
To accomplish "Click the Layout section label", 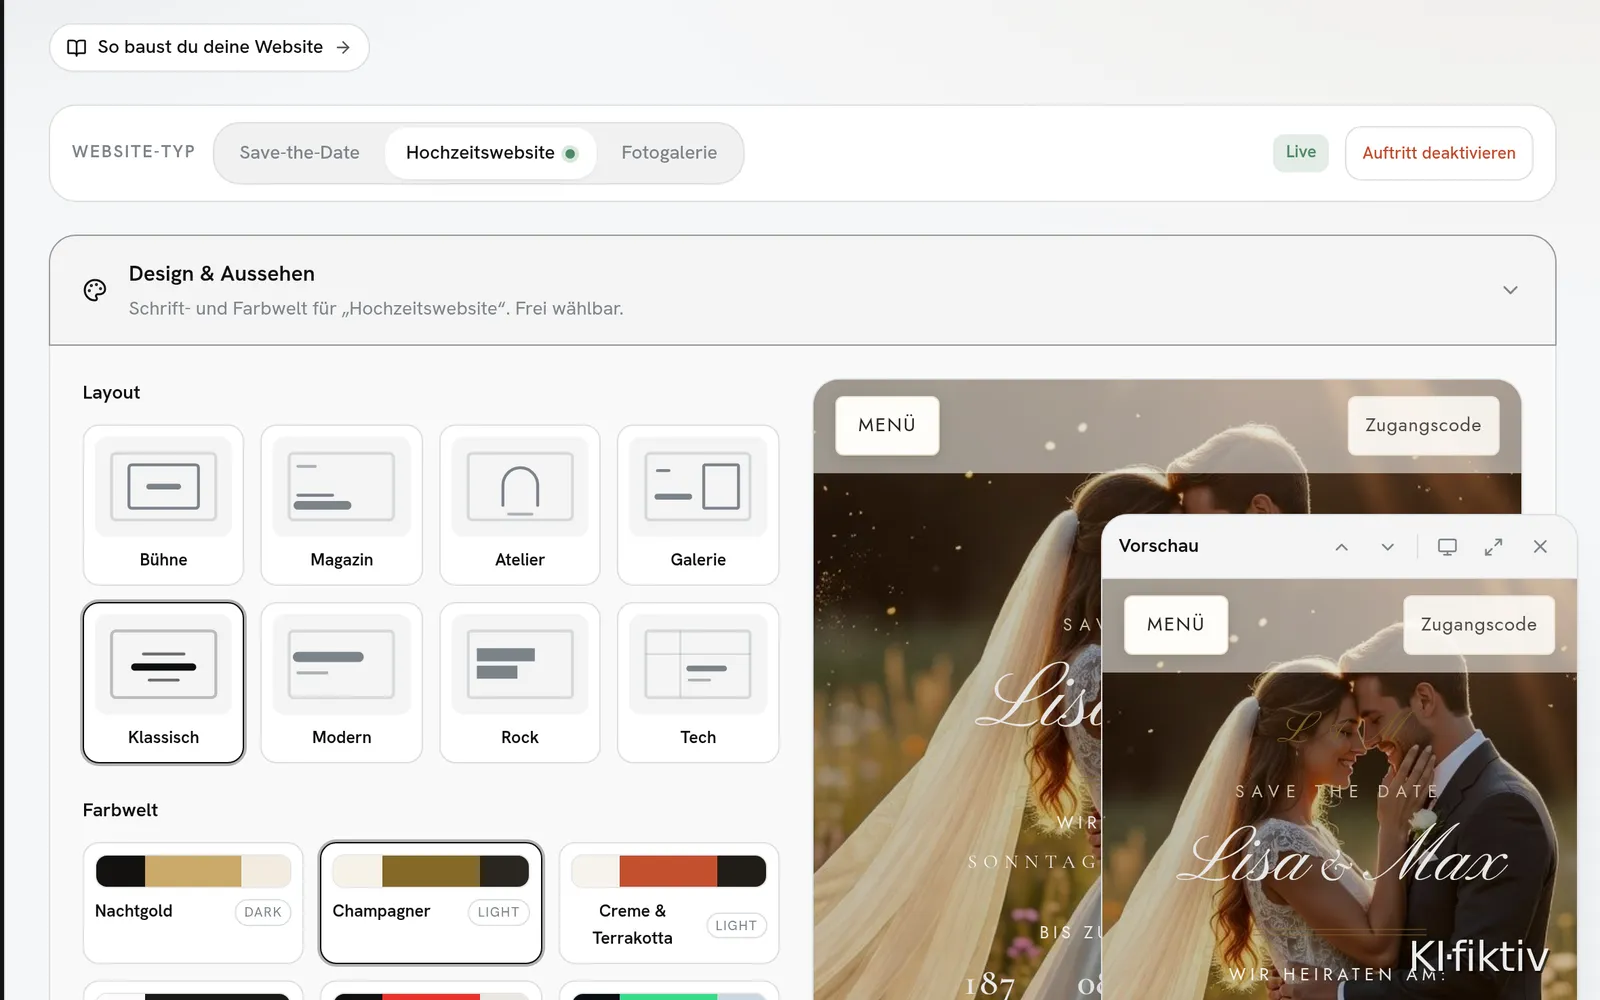I will (x=111, y=393).
